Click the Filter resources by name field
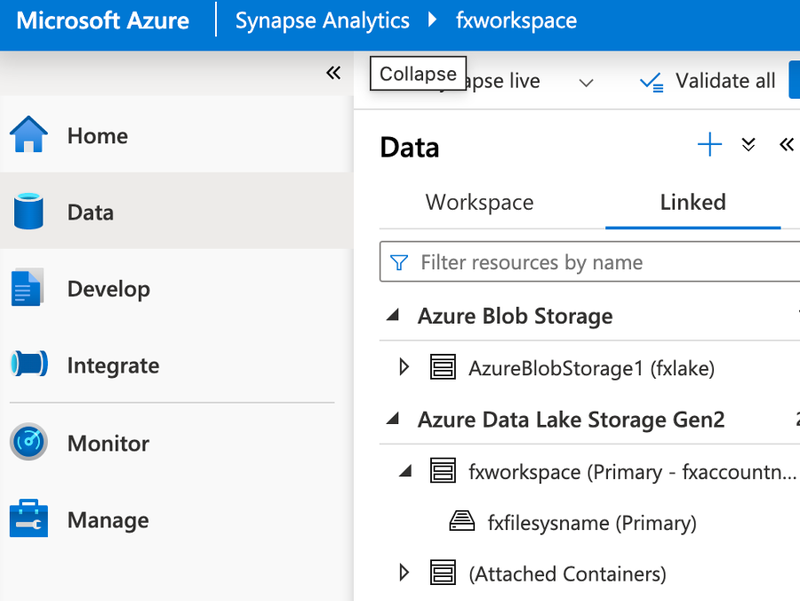Image resolution: width=800 pixels, height=601 pixels. pos(590,262)
